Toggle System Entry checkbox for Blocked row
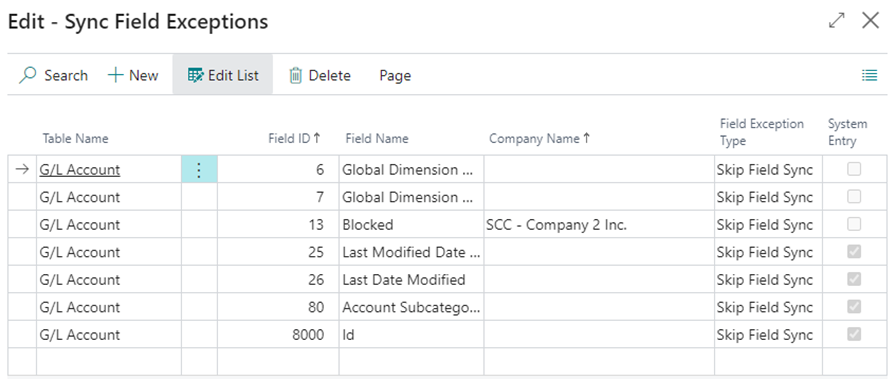The image size is (896, 379). click(854, 224)
